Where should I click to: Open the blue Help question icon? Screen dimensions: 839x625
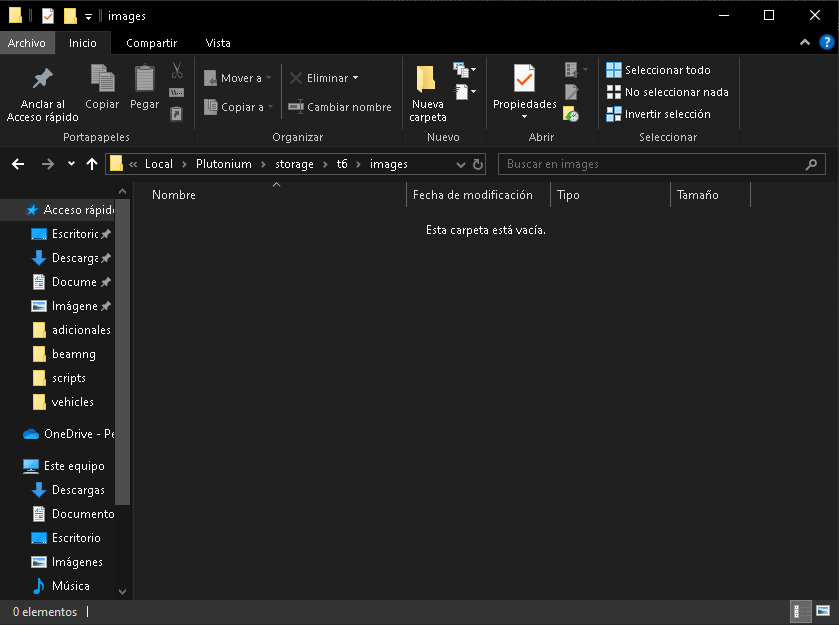click(826, 42)
